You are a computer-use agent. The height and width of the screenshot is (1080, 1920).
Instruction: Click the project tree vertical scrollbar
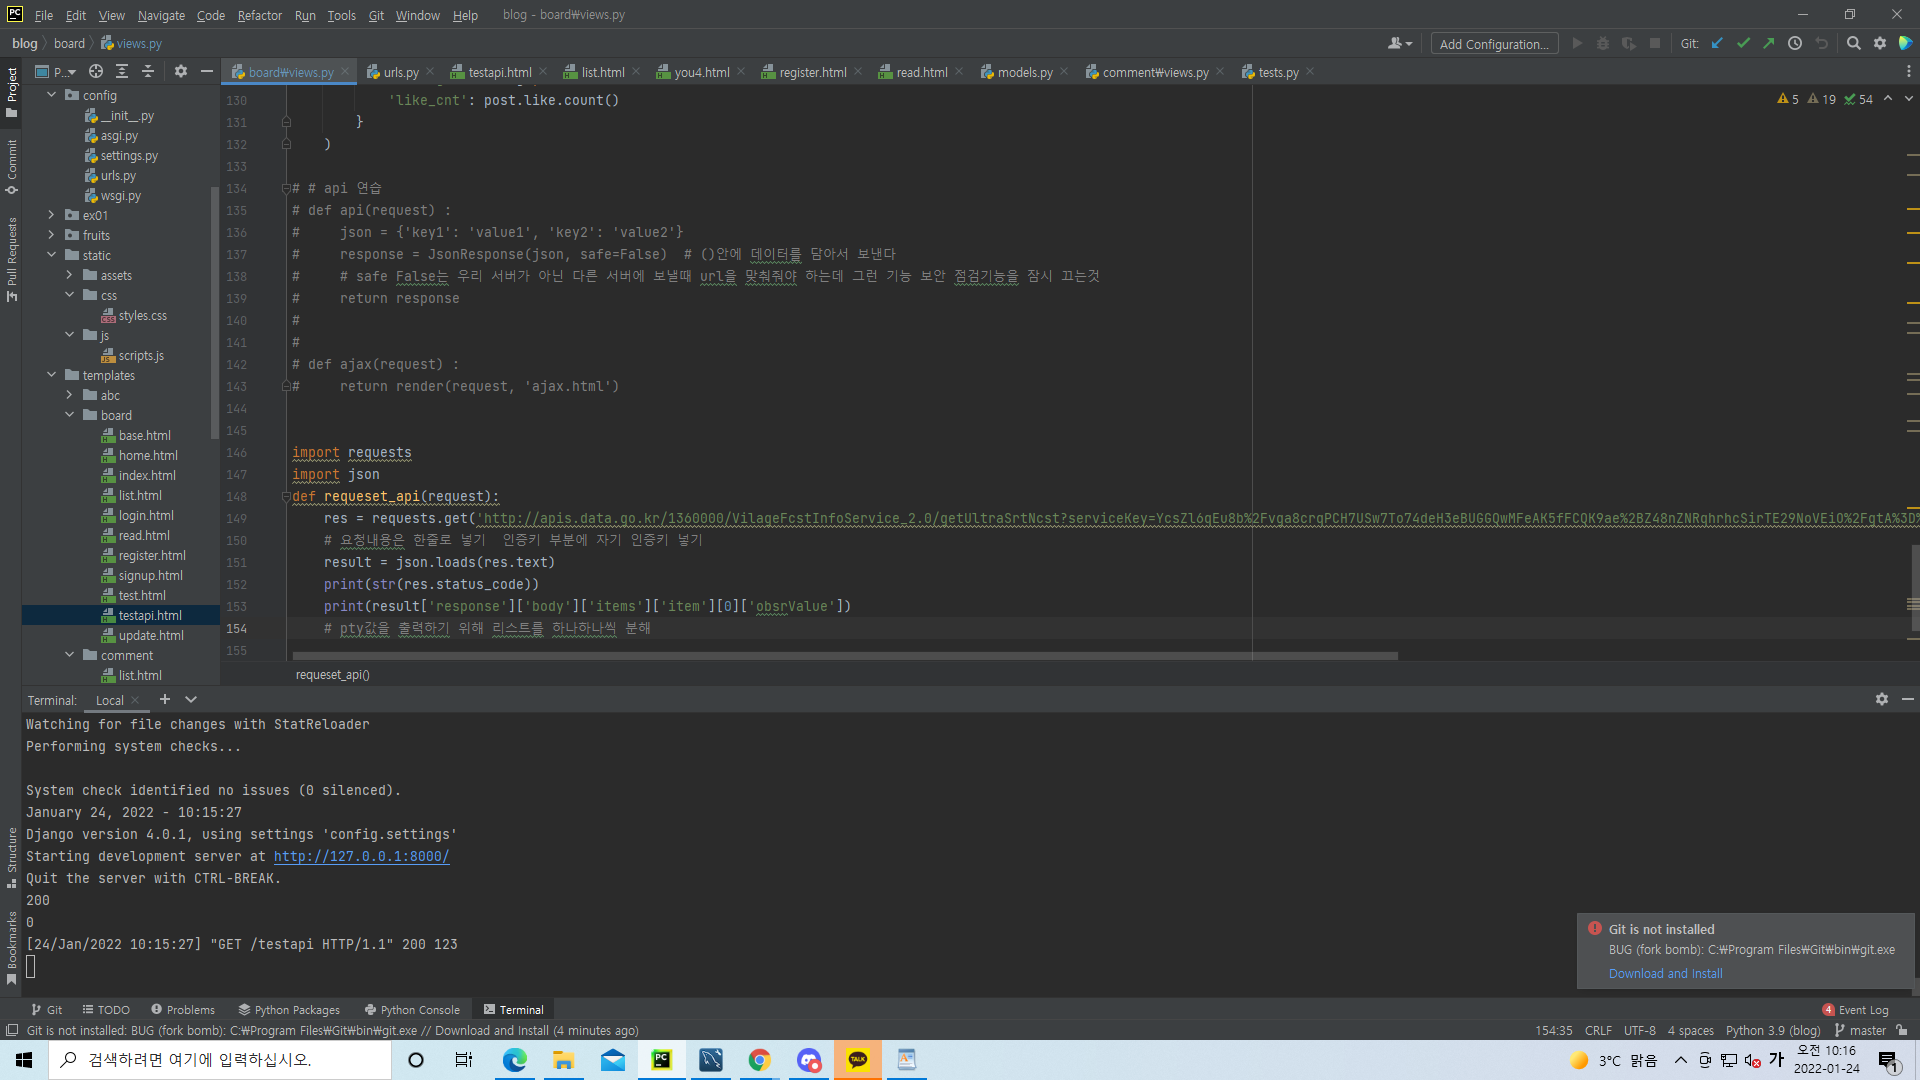coord(214,313)
